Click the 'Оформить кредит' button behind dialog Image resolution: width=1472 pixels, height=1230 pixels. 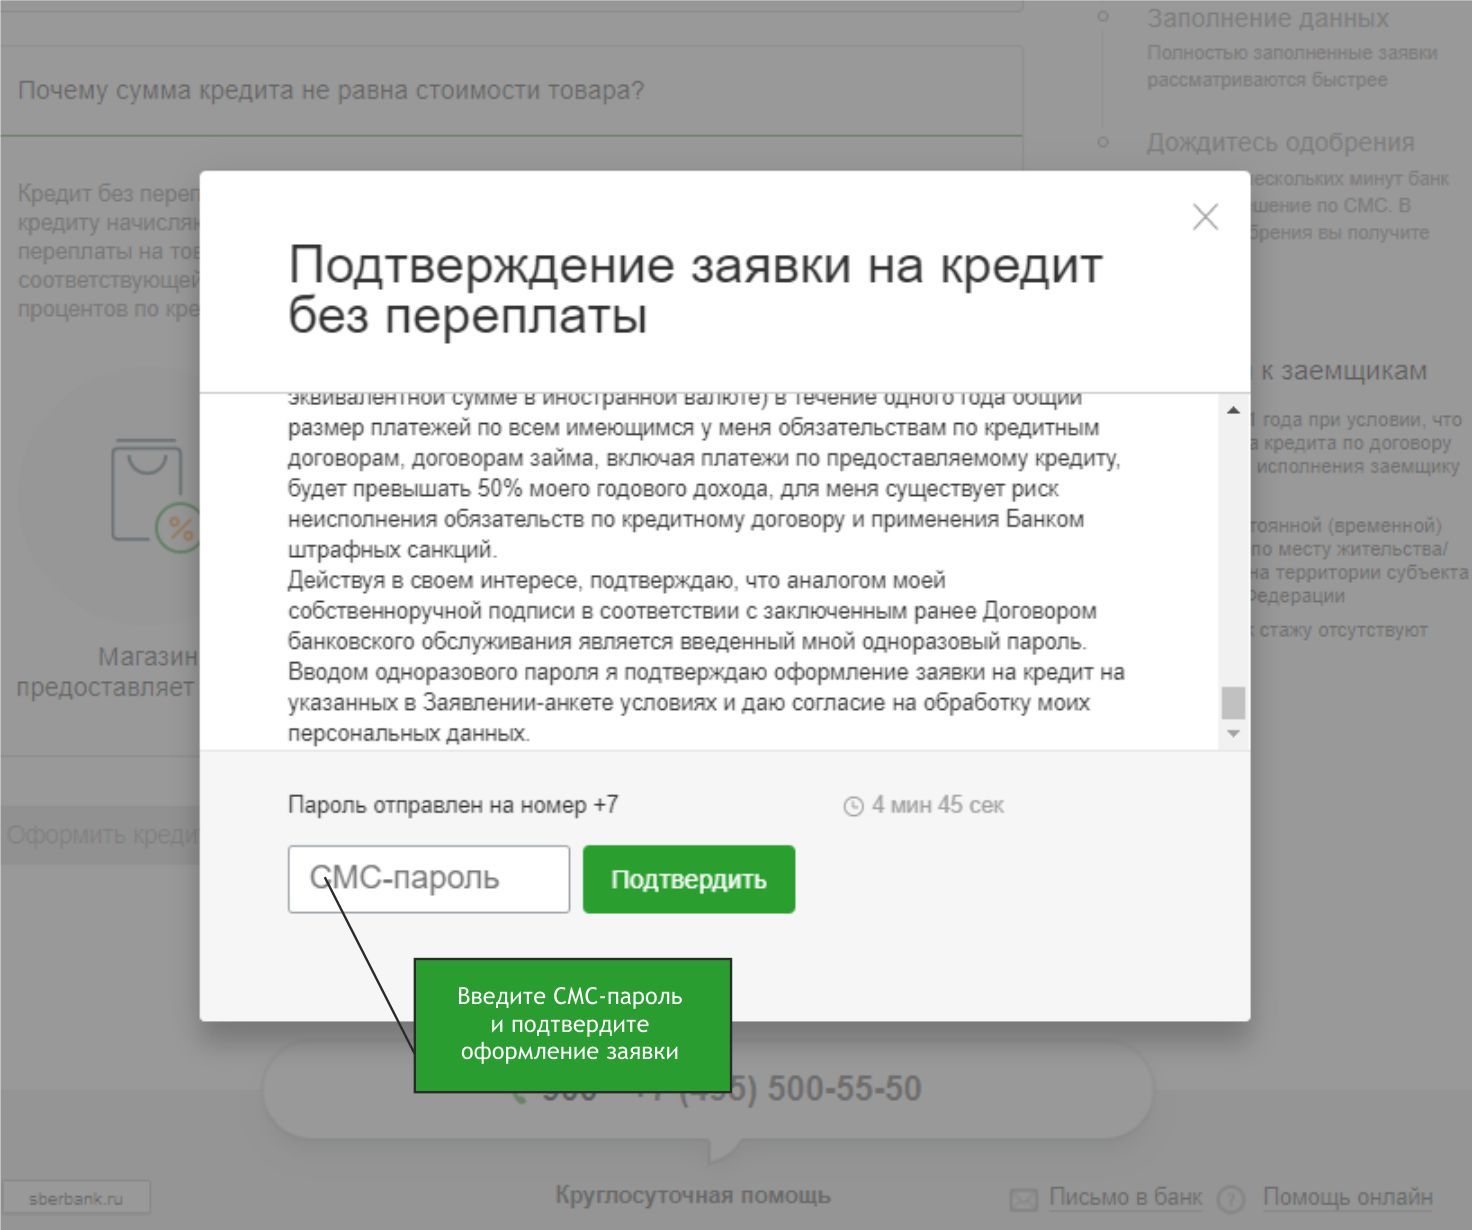pos(100,835)
